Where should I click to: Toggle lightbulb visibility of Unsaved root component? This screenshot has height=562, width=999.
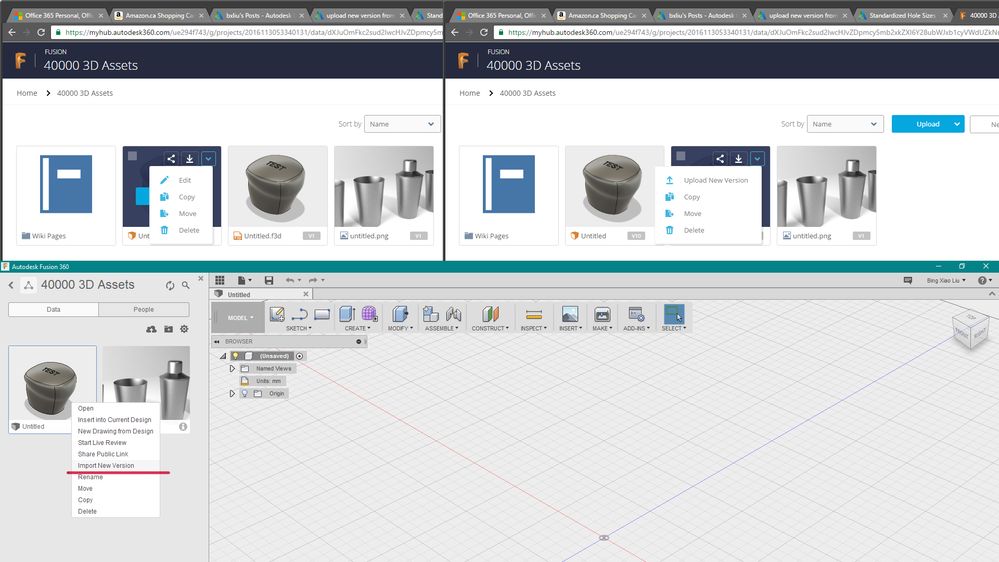[236, 356]
